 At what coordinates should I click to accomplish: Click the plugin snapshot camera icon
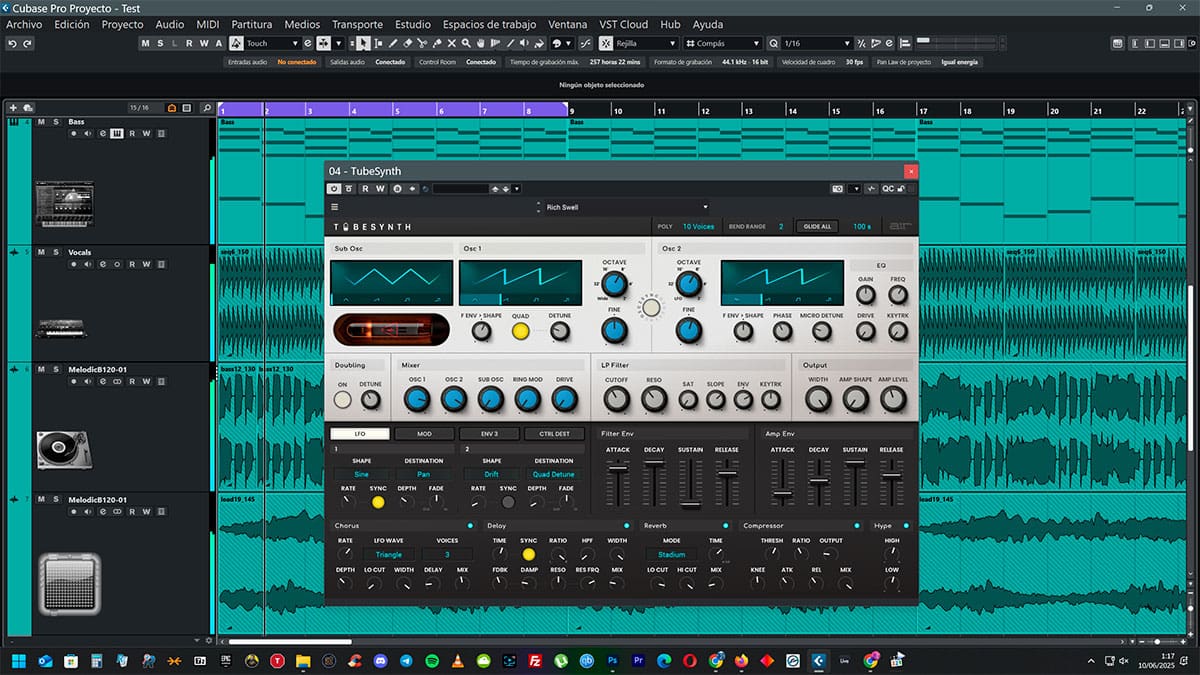coord(837,188)
